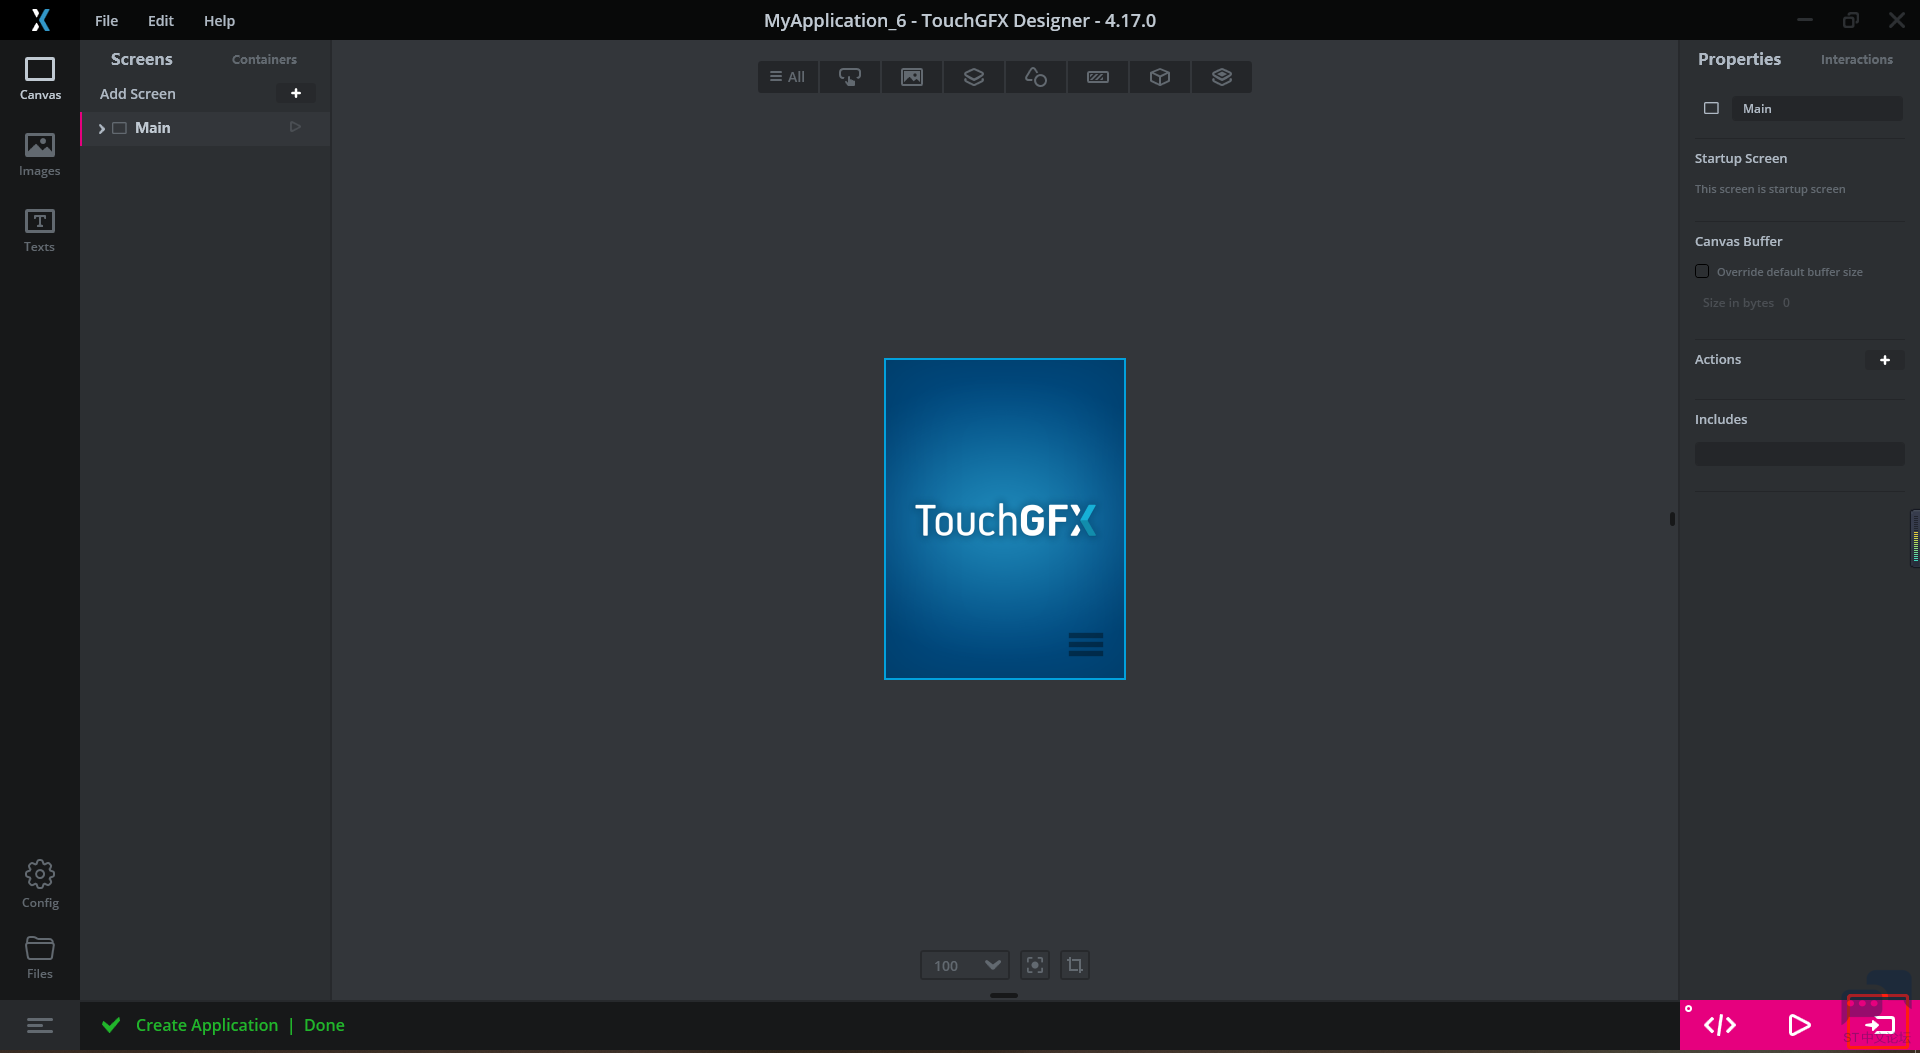The image size is (1920, 1053).
Task: Enable Override default buffer size
Action: [1702, 271]
